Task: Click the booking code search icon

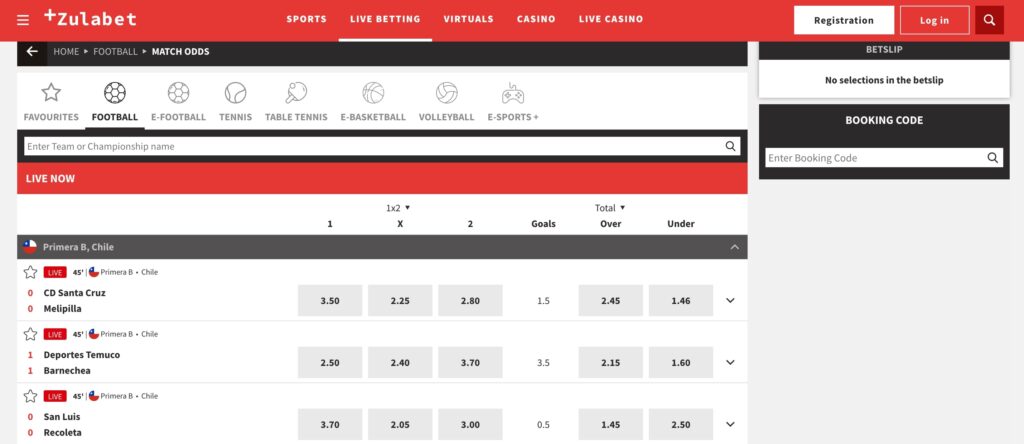Action: 993,157
